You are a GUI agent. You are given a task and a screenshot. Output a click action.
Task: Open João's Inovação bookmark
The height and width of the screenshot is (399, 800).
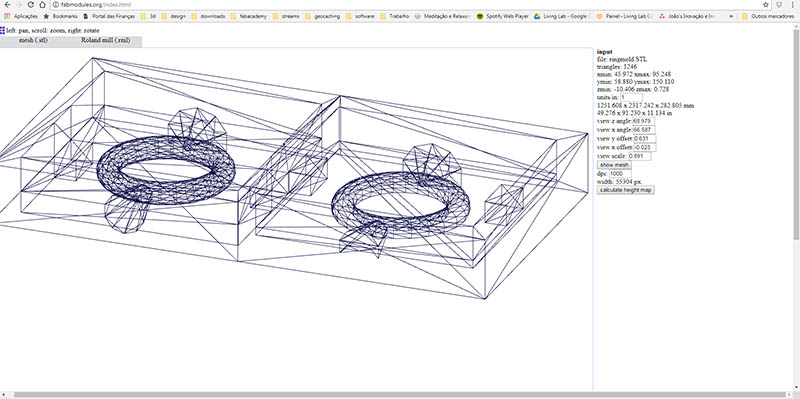tap(687, 16)
